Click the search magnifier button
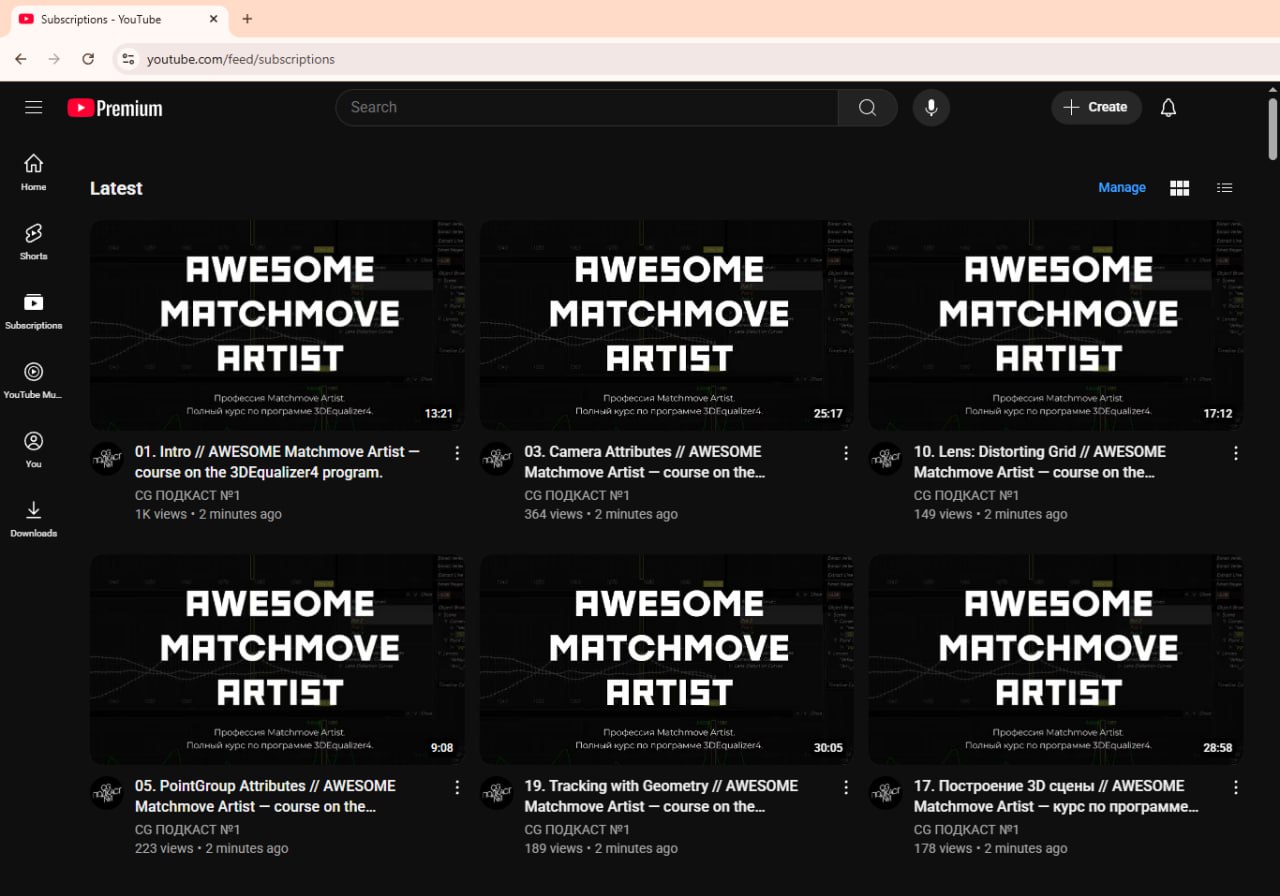Screen dimensions: 1280x896 pos(867,107)
